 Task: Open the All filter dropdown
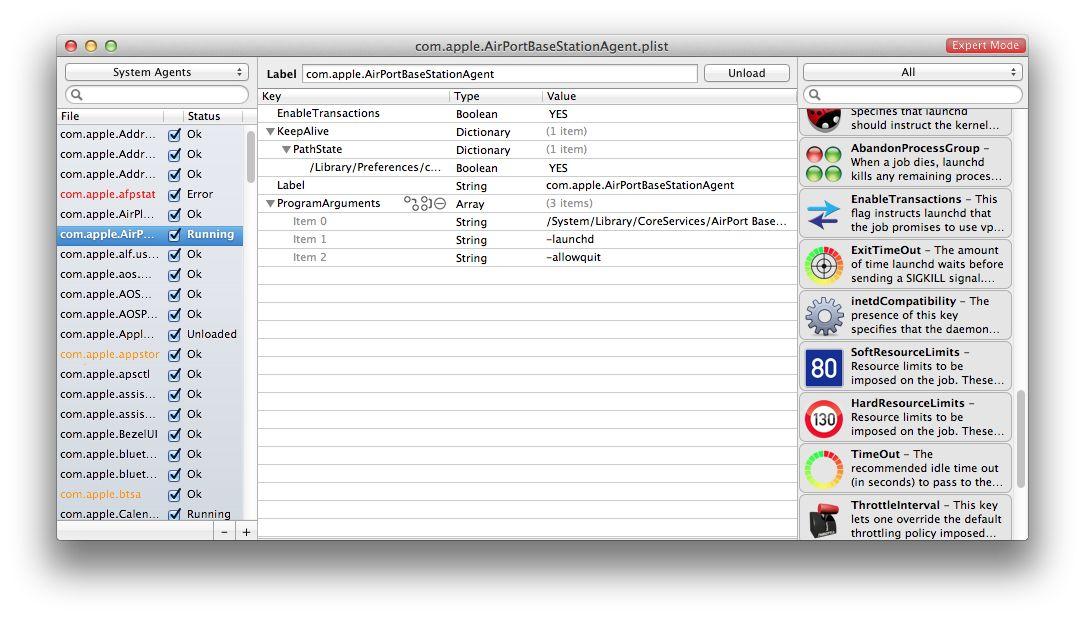(x=912, y=72)
